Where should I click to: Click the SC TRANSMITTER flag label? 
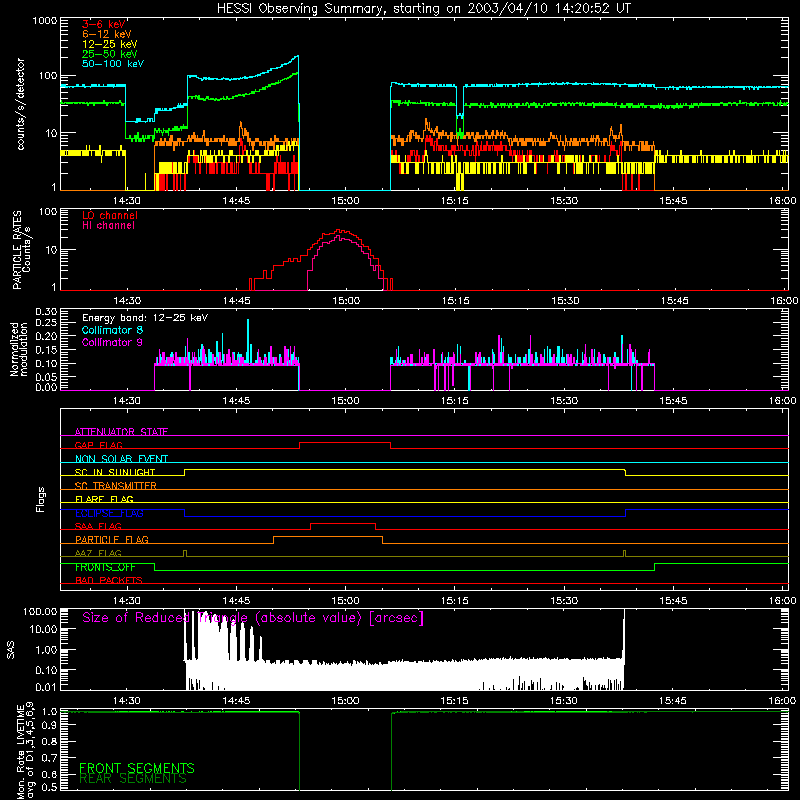(115, 486)
